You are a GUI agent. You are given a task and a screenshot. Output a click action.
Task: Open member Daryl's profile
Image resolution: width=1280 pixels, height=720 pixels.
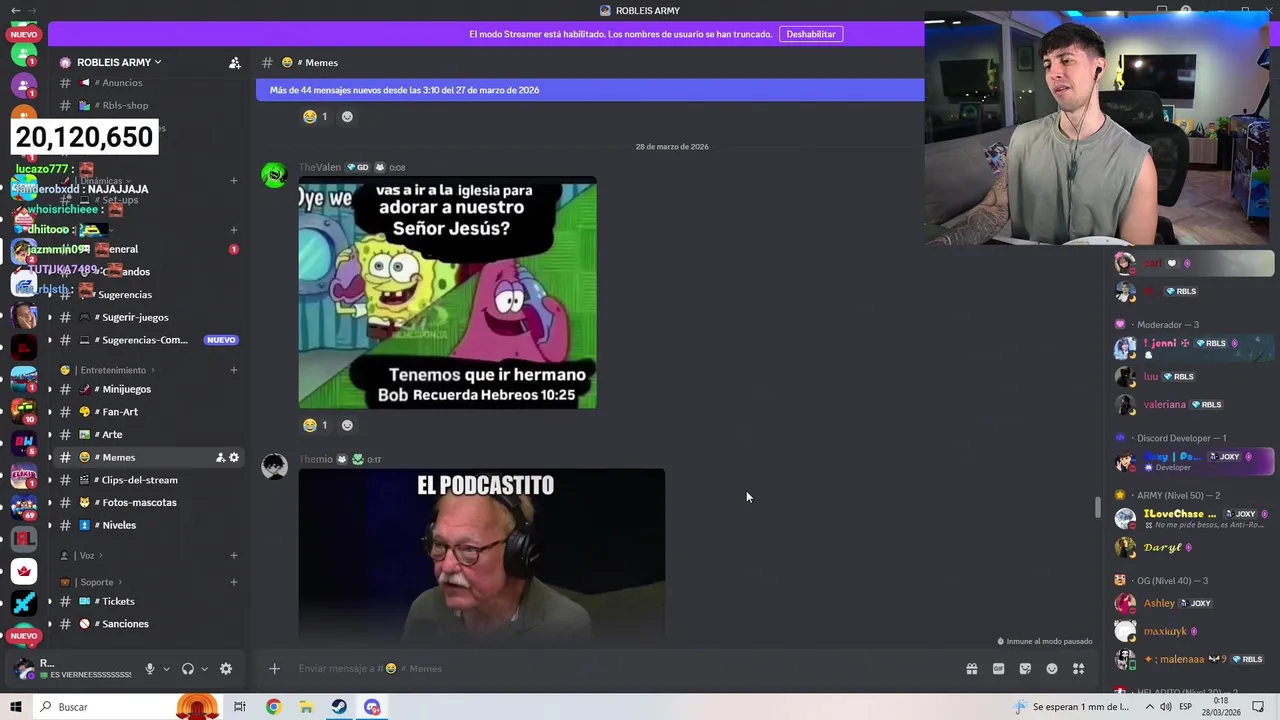(x=1163, y=547)
